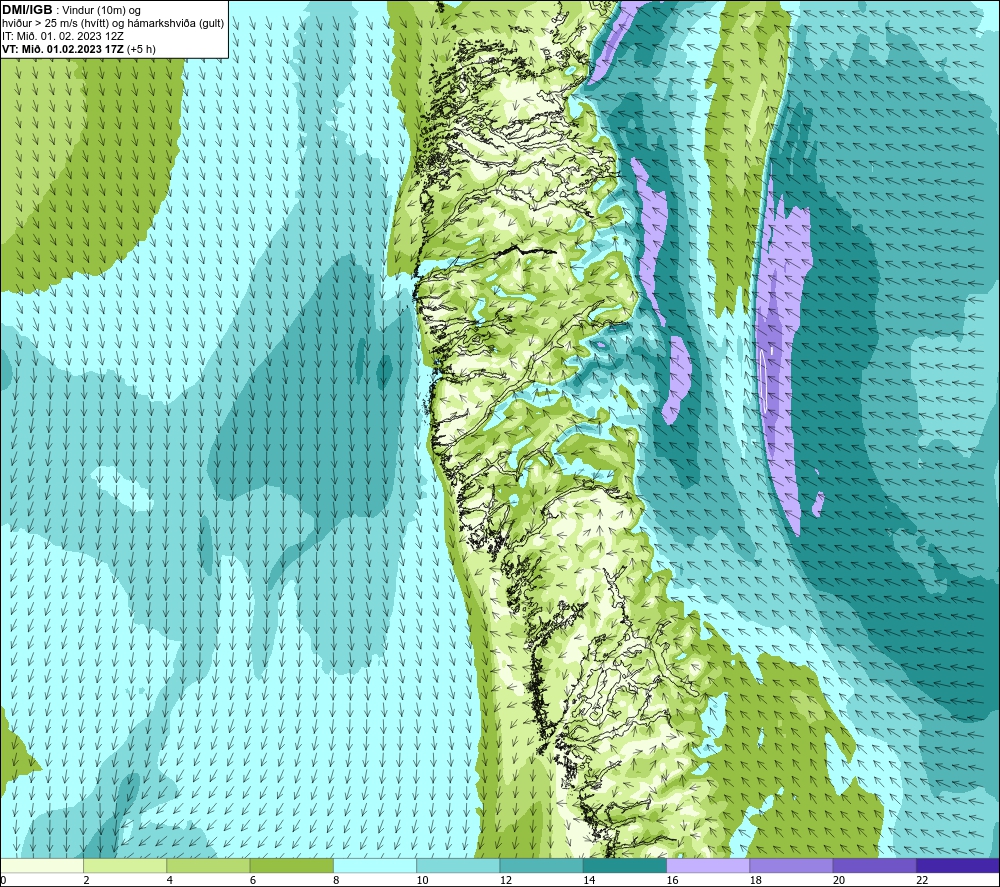
Task: Select the 2–4 m/s light green swatch
Action: pos(125,865)
